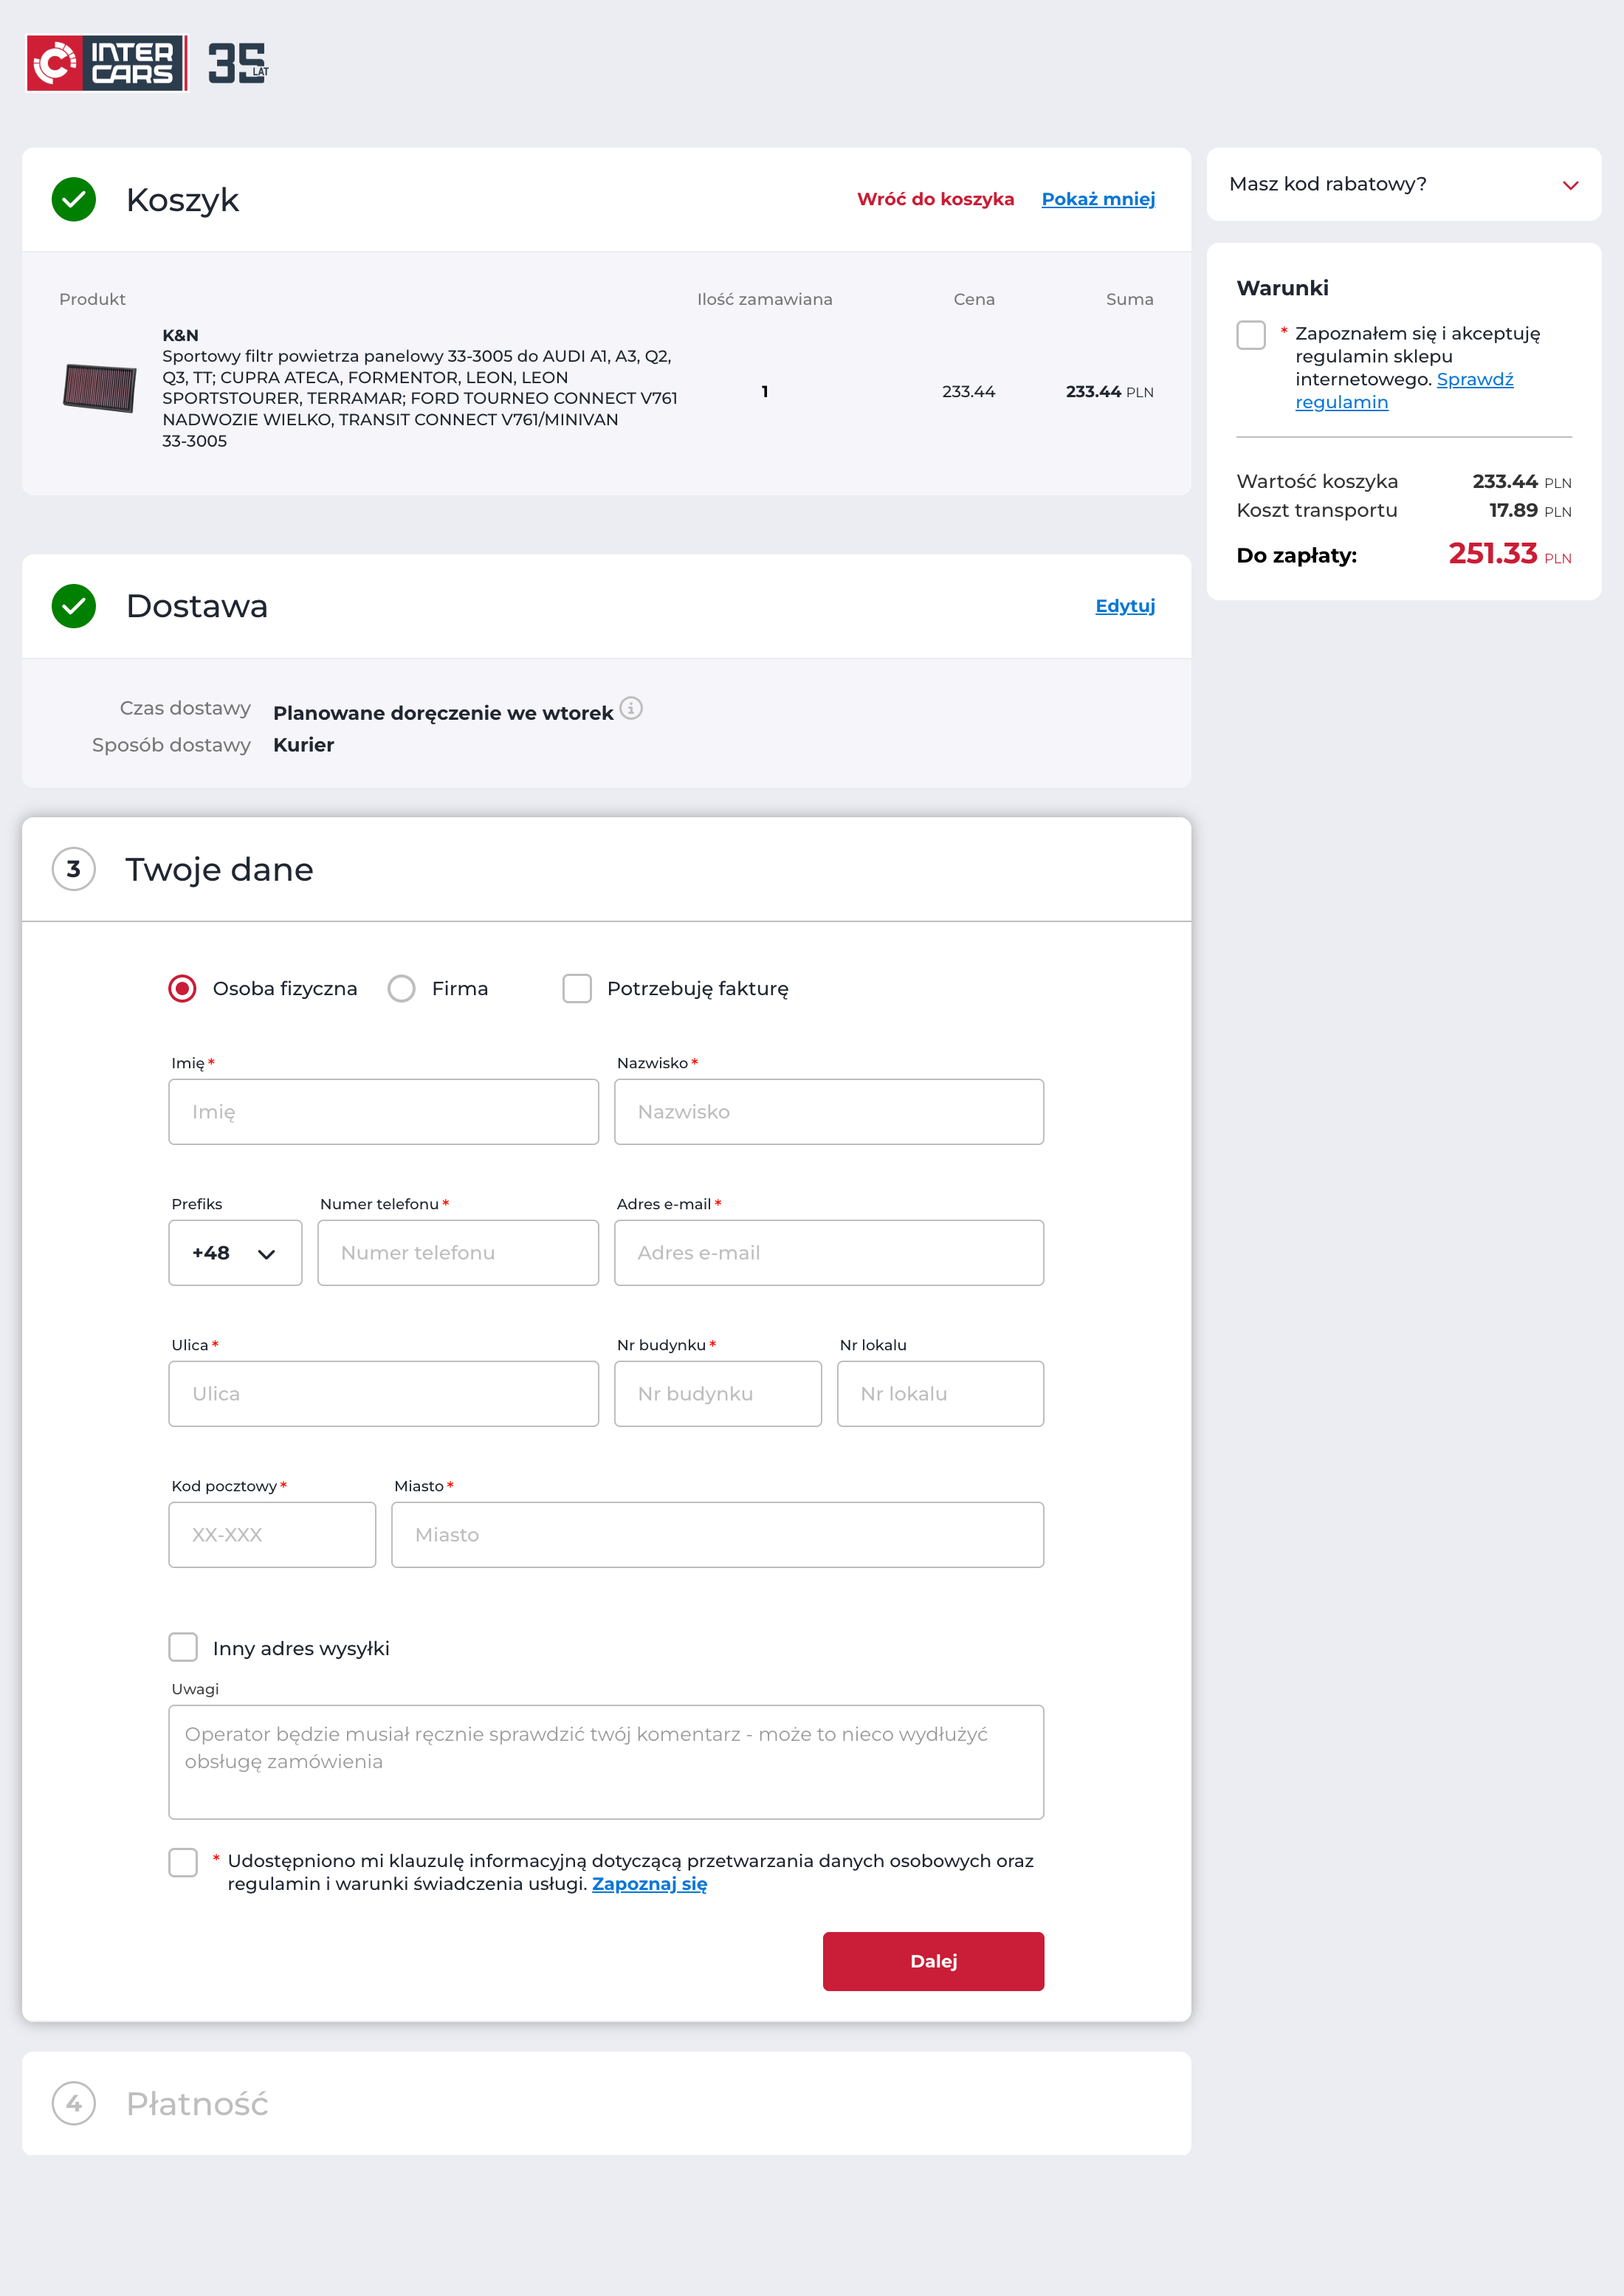
Task: Click the delivery time info icon
Action: point(631,709)
